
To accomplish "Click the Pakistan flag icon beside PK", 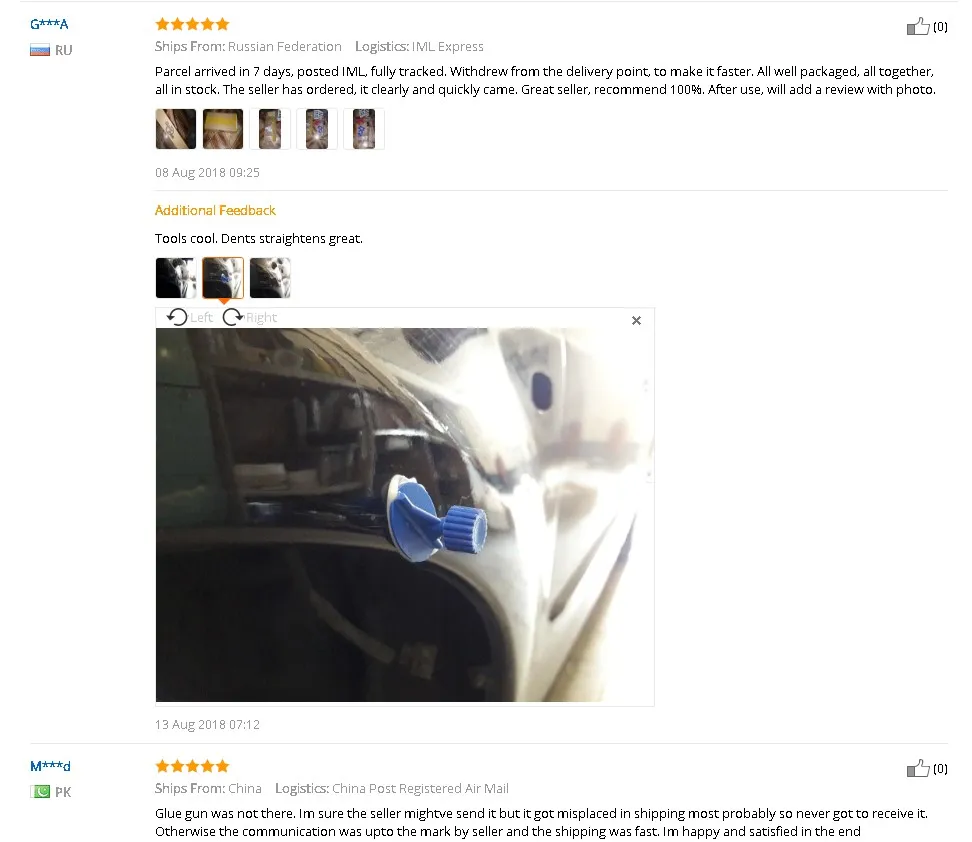I will click(40, 792).
